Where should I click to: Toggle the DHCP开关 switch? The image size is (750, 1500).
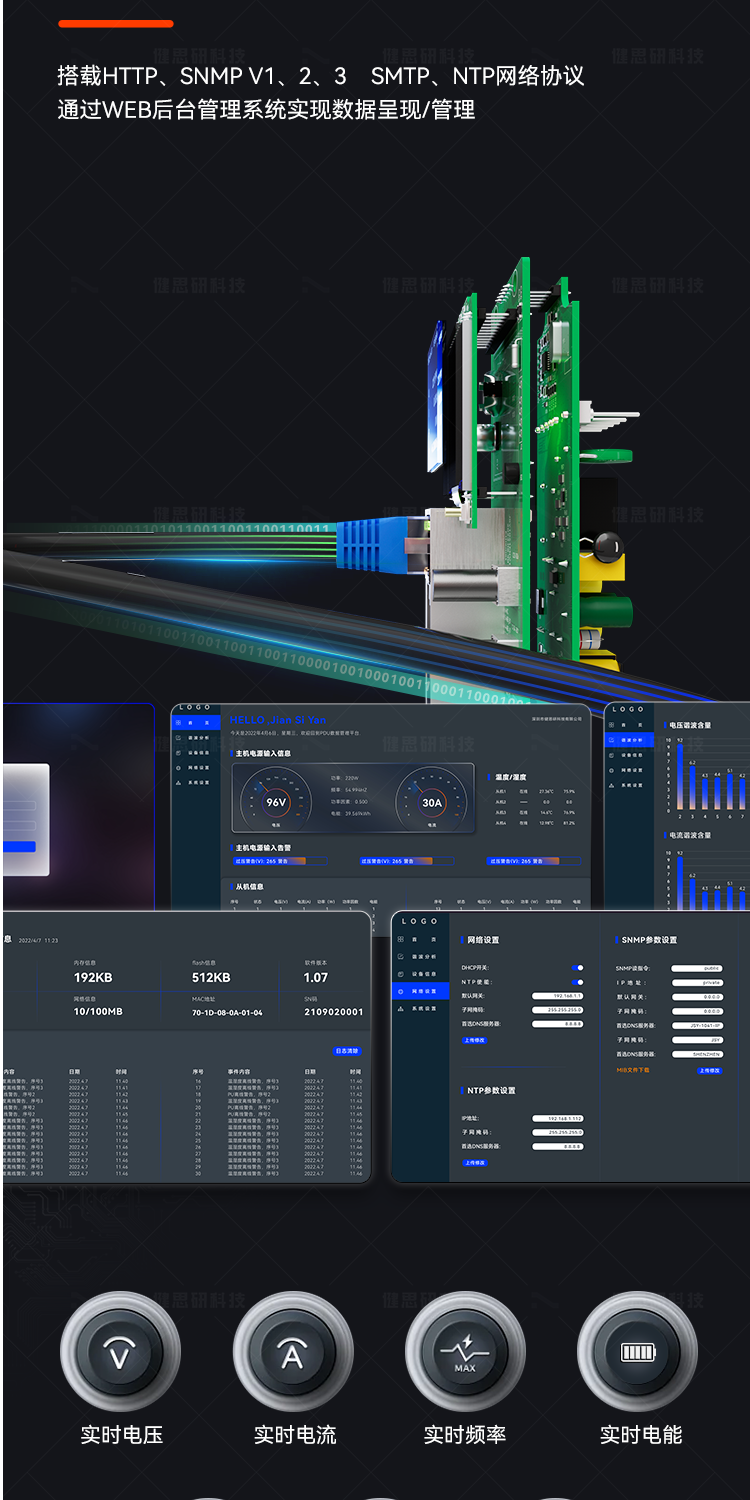click(577, 968)
